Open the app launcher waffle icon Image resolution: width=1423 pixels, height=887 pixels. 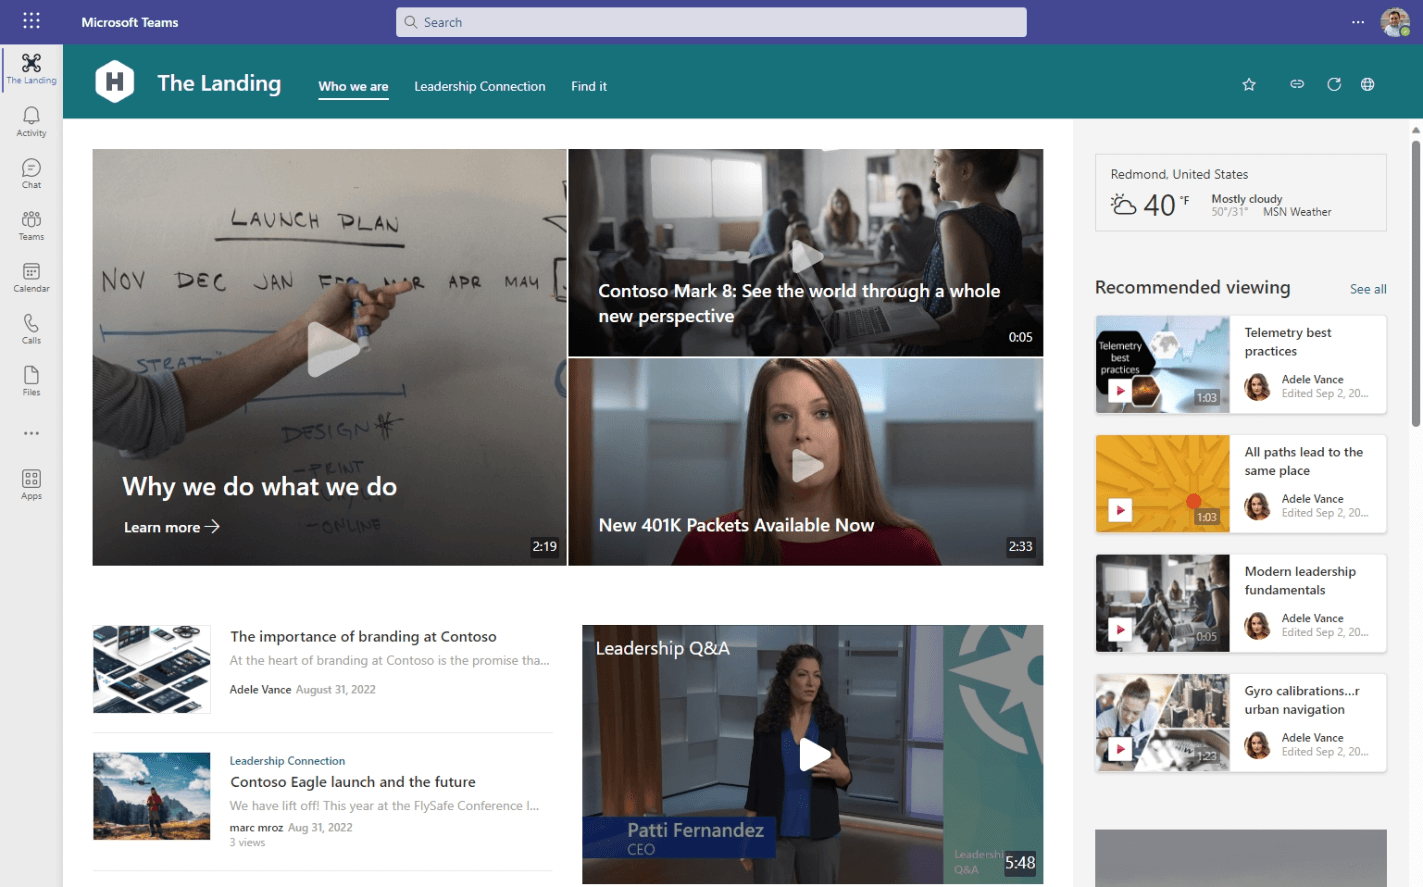pos(31,21)
